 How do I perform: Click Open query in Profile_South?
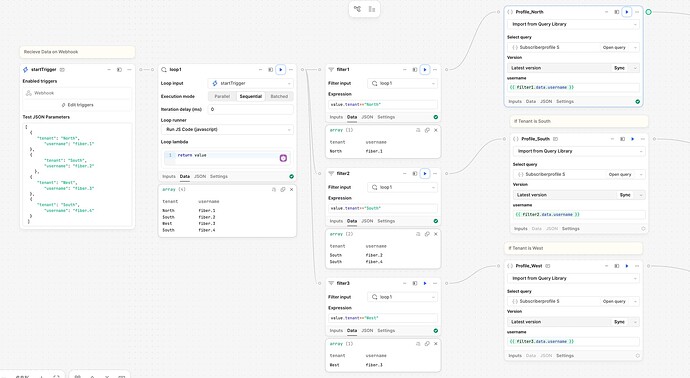(620, 175)
